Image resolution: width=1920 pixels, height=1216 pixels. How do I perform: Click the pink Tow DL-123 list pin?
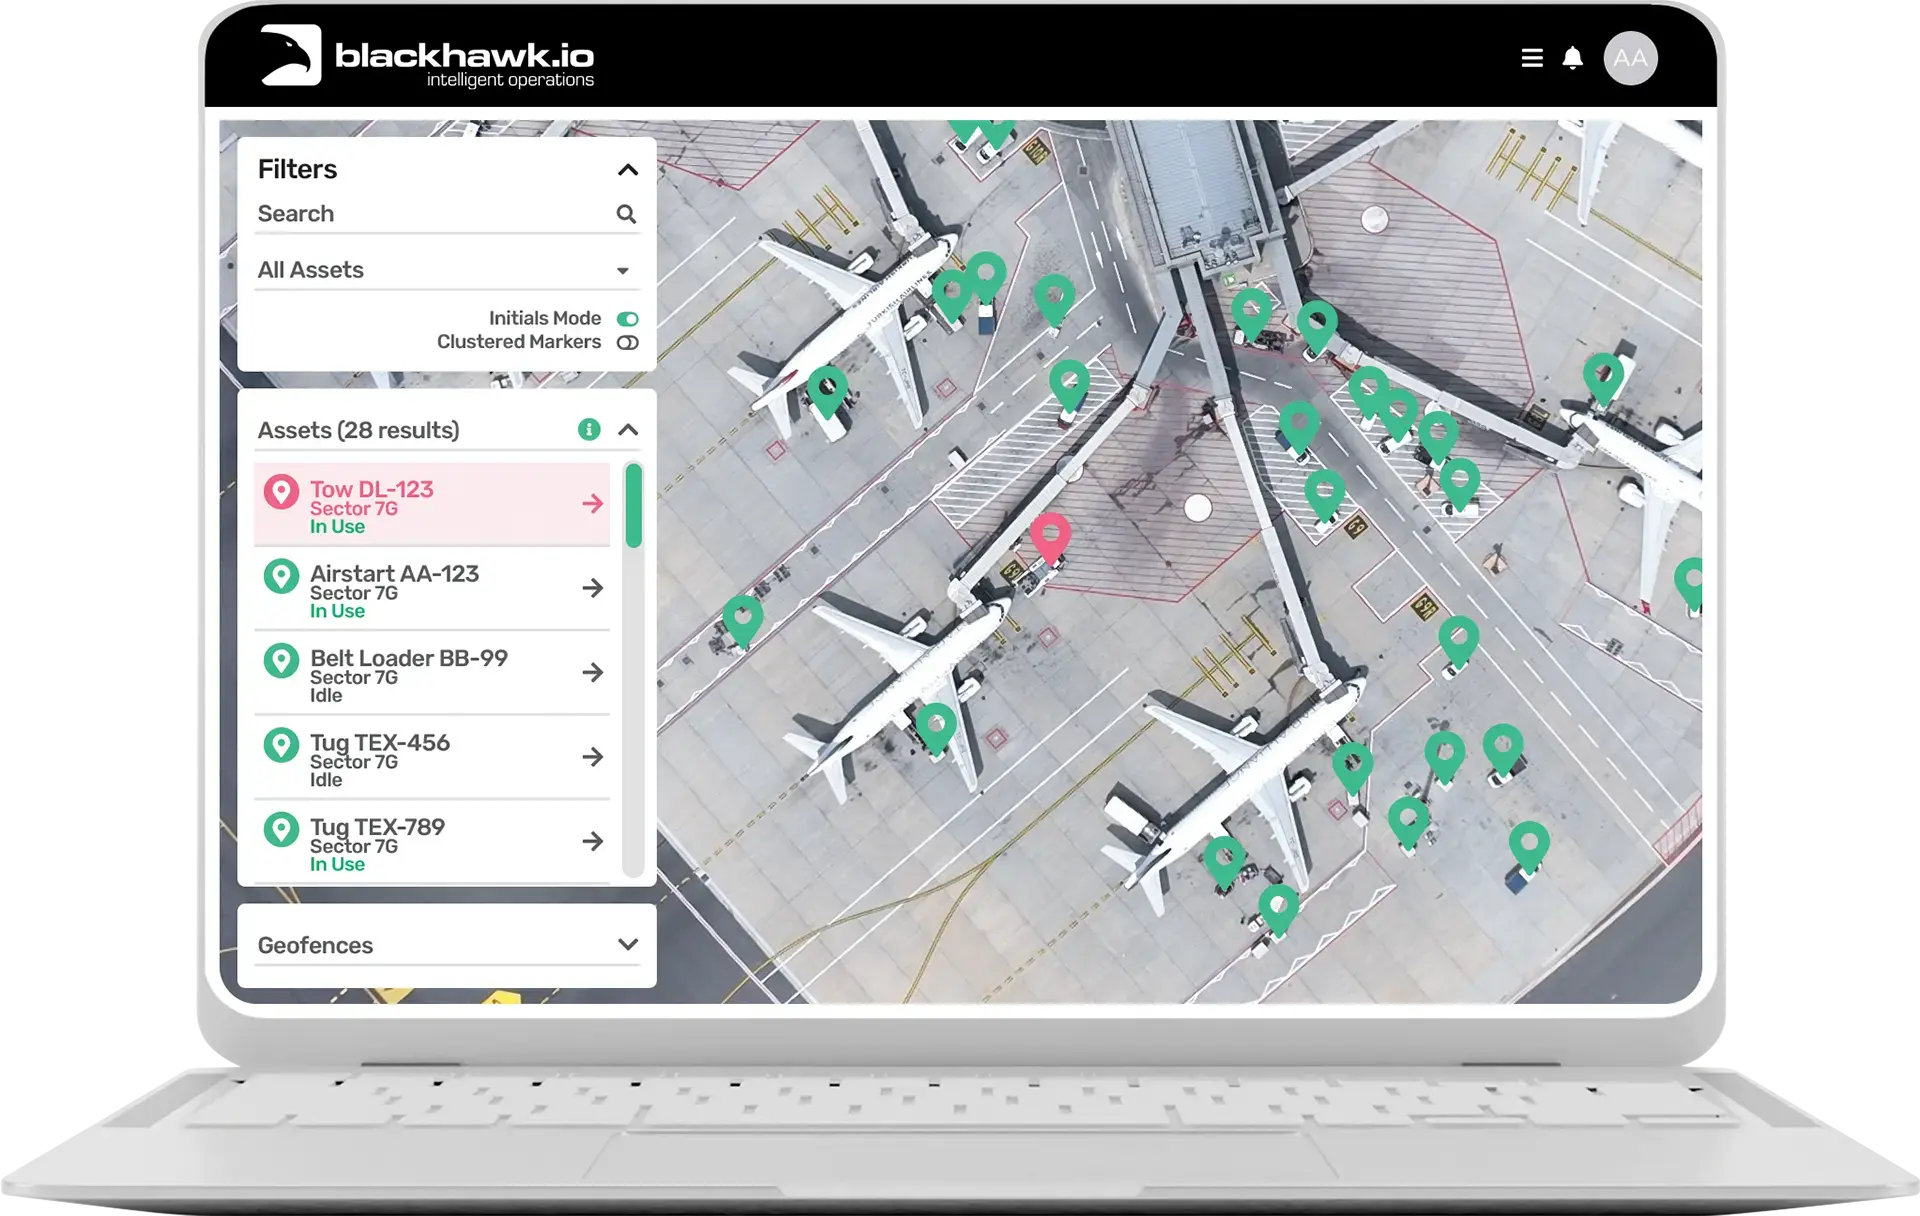click(x=281, y=492)
